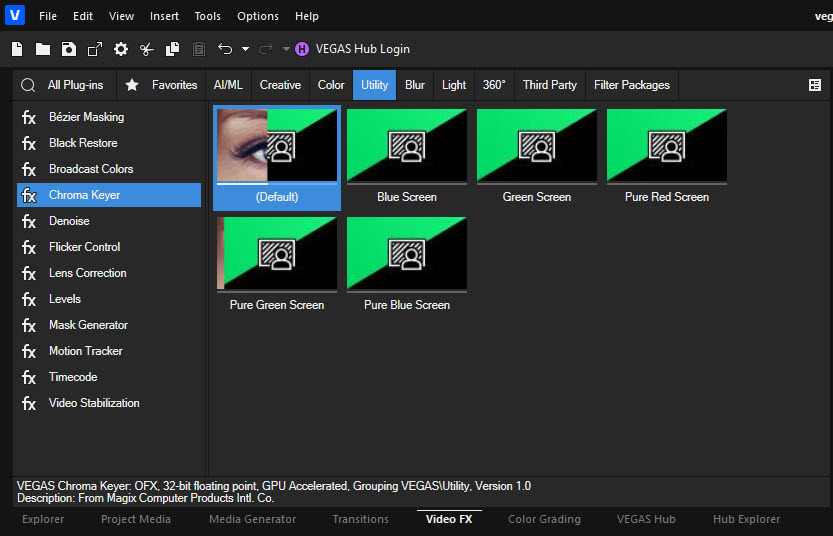Viewport: 833px width, 536px height.
Task: Switch to the Color category
Action: (331, 85)
